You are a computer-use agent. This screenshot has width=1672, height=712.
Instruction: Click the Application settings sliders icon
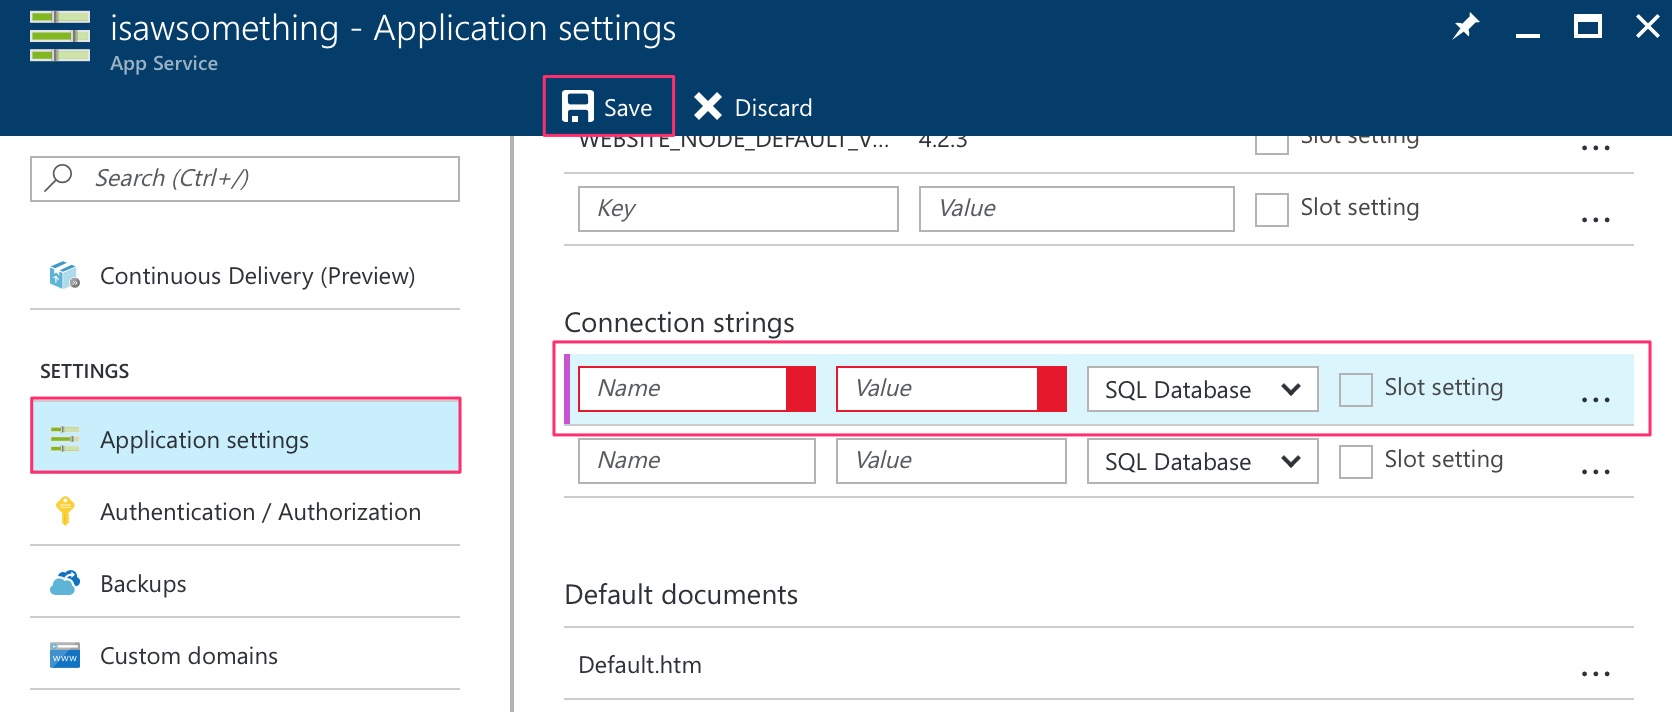65,439
